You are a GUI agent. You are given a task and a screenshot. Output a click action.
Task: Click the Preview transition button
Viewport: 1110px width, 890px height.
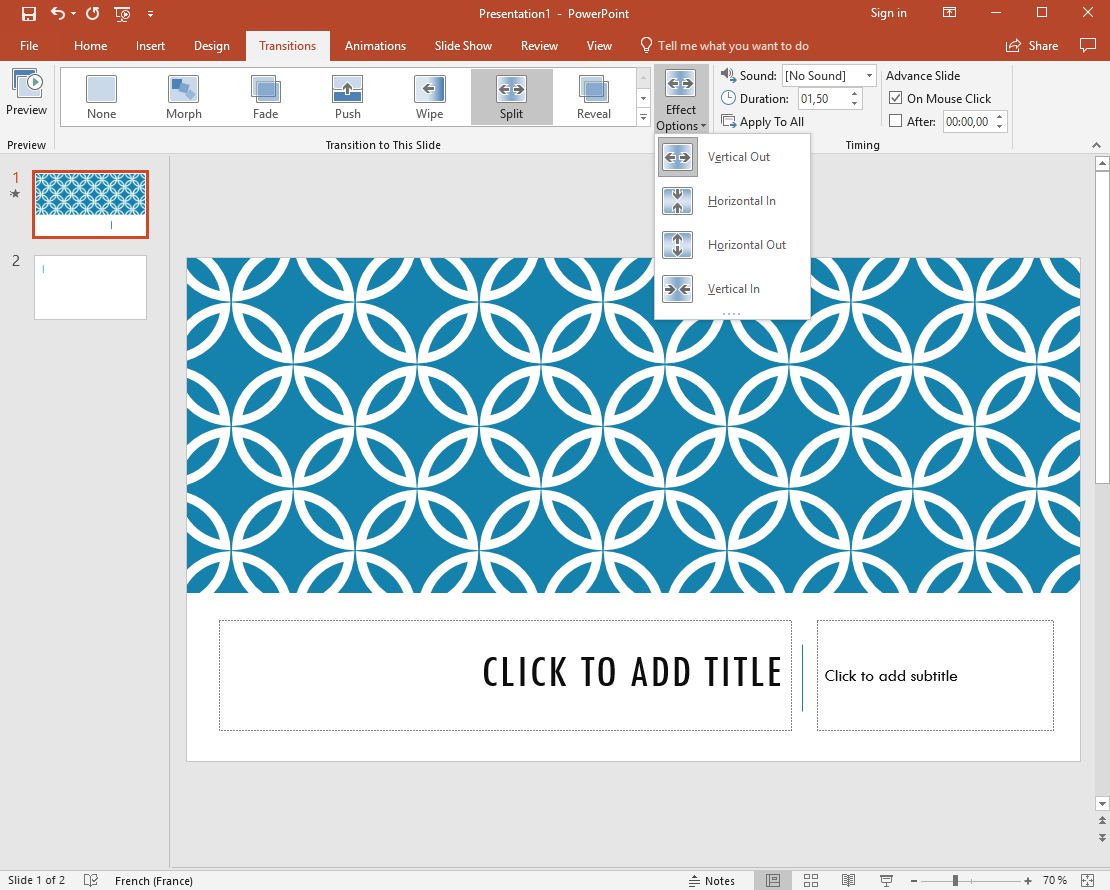point(26,93)
